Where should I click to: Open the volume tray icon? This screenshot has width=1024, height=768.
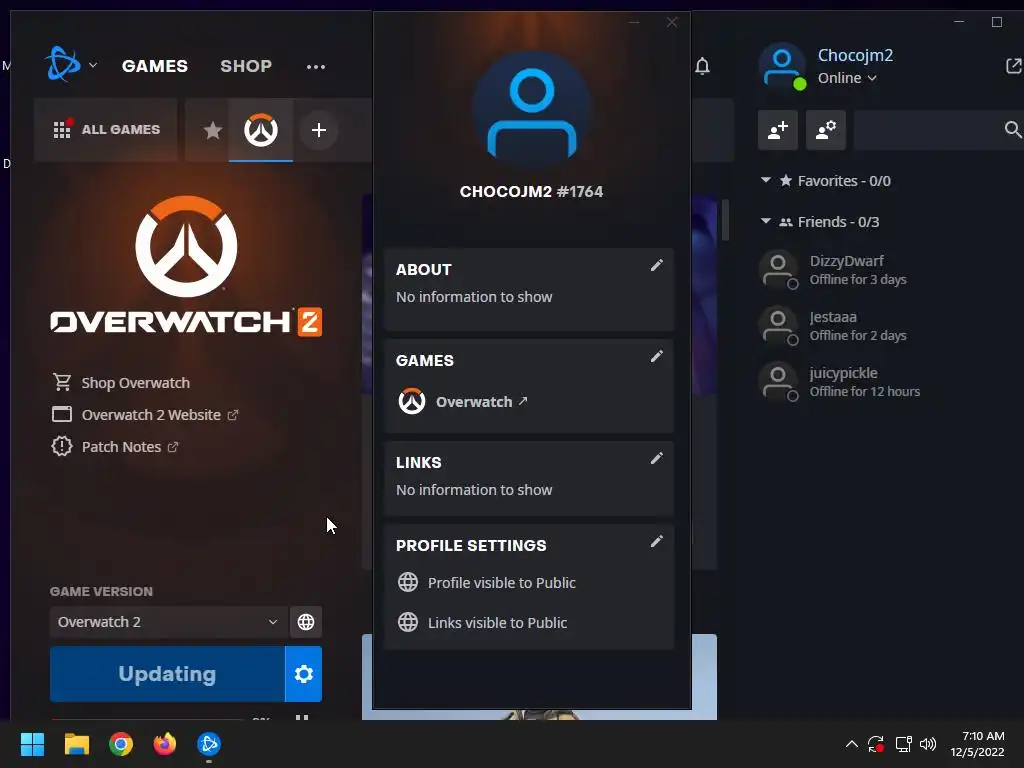927,744
